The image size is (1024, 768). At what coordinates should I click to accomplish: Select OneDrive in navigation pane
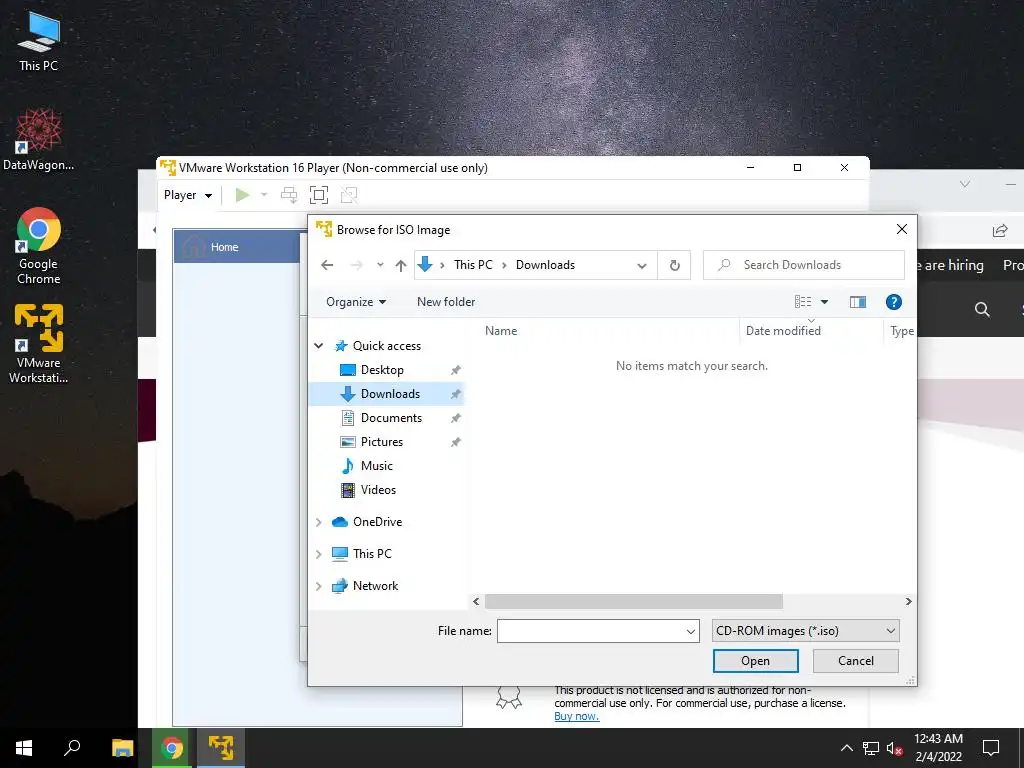[377, 522]
